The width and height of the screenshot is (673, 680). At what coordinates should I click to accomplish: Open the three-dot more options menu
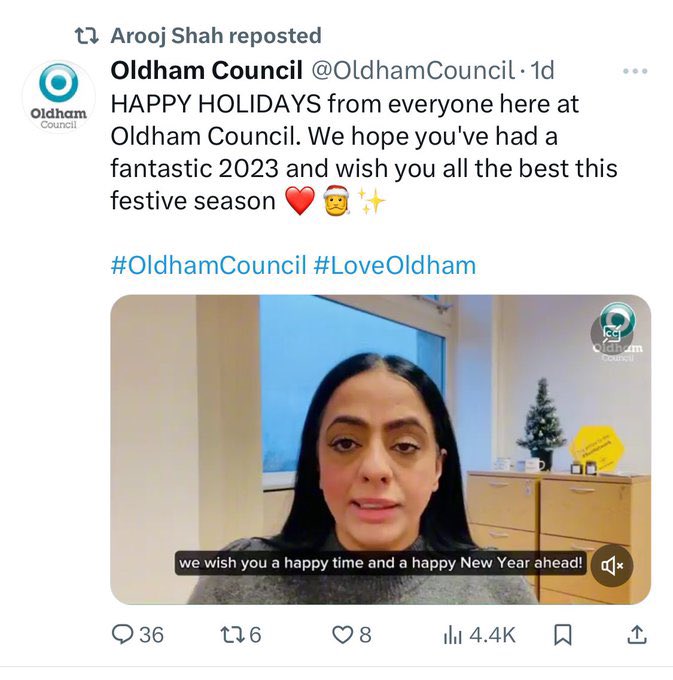[635, 72]
